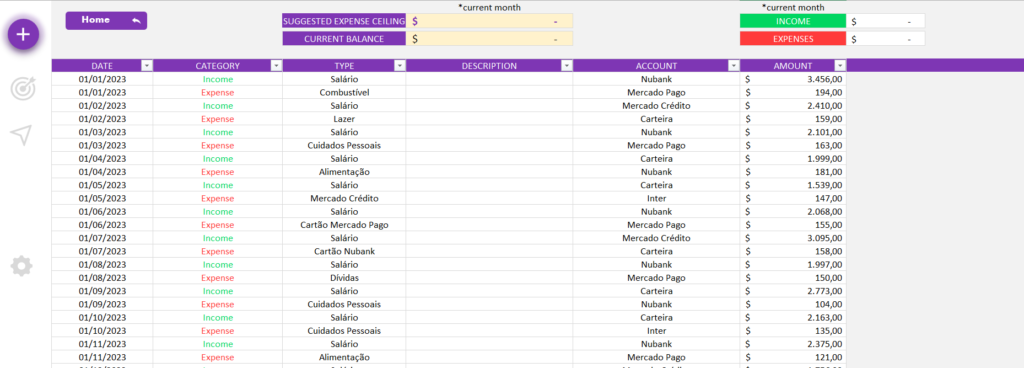
Task: Open the target goals sidebar icon
Action: (23, 89)
